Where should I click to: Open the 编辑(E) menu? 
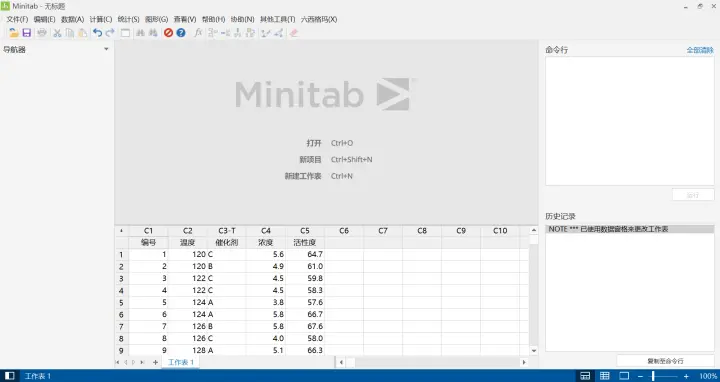[x=44, y=19]
